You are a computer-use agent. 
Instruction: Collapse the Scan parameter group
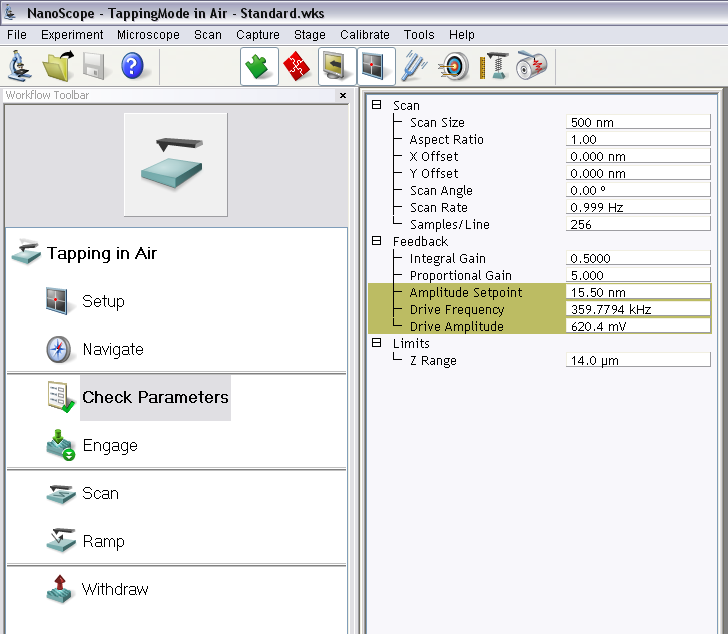377,105
